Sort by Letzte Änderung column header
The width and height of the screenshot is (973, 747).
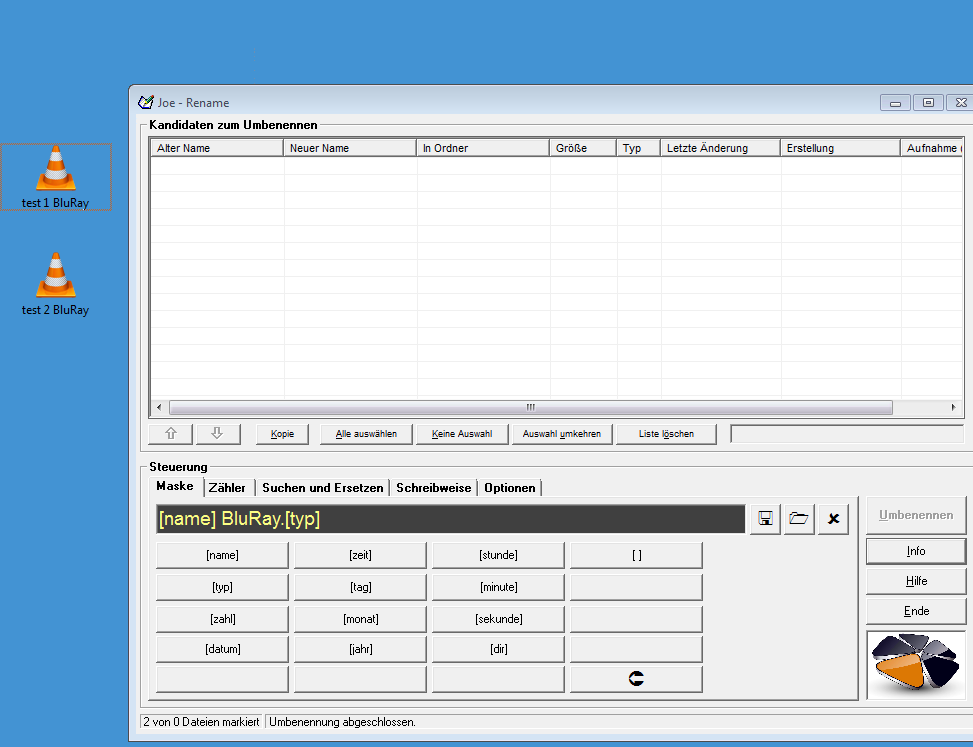[720, 148]
